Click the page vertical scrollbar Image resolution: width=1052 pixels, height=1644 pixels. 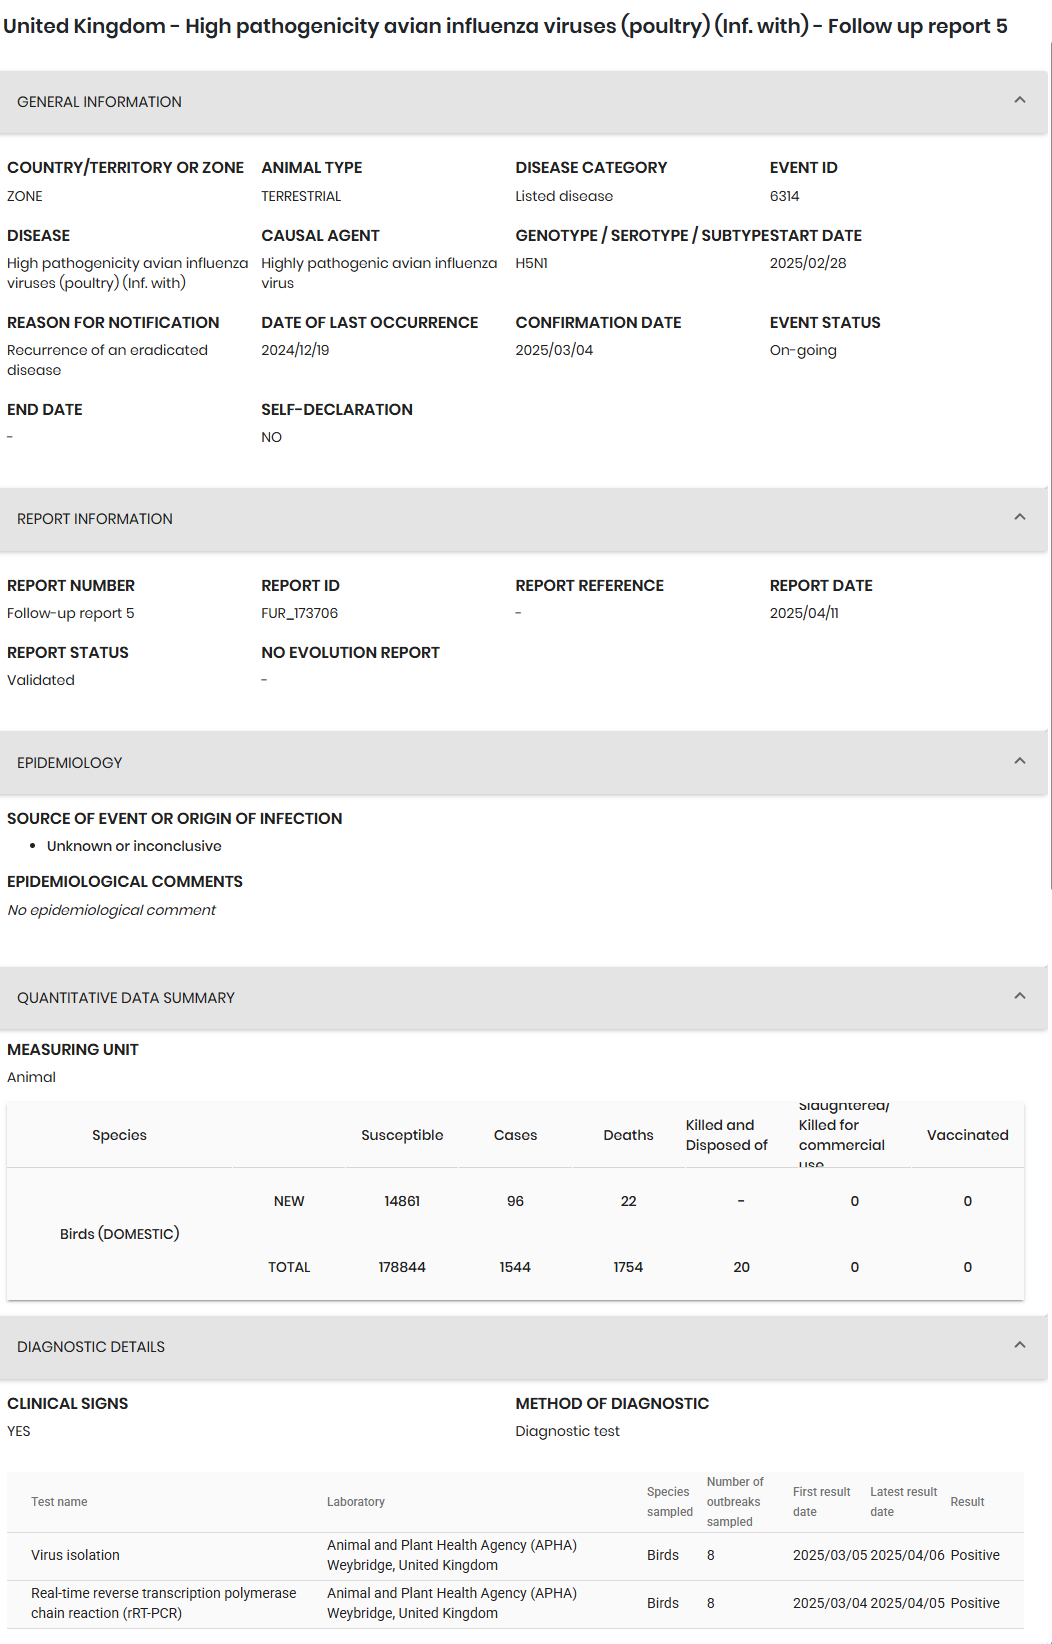click(1050, 465)
